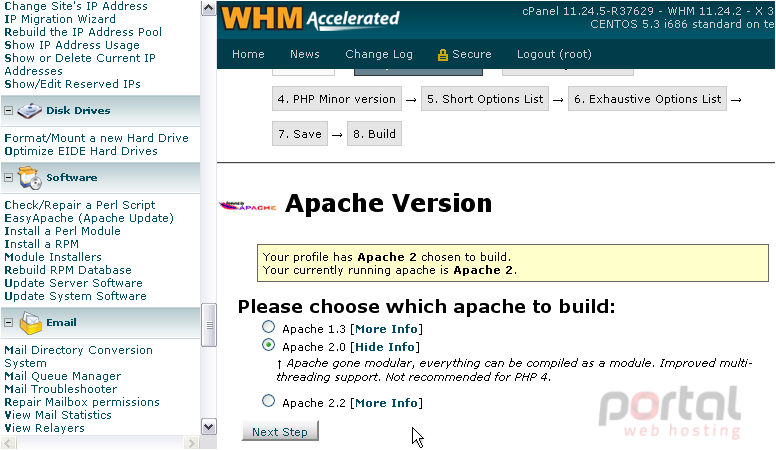Click the Next Step button

pyautogui.click(x=280, y=431)
